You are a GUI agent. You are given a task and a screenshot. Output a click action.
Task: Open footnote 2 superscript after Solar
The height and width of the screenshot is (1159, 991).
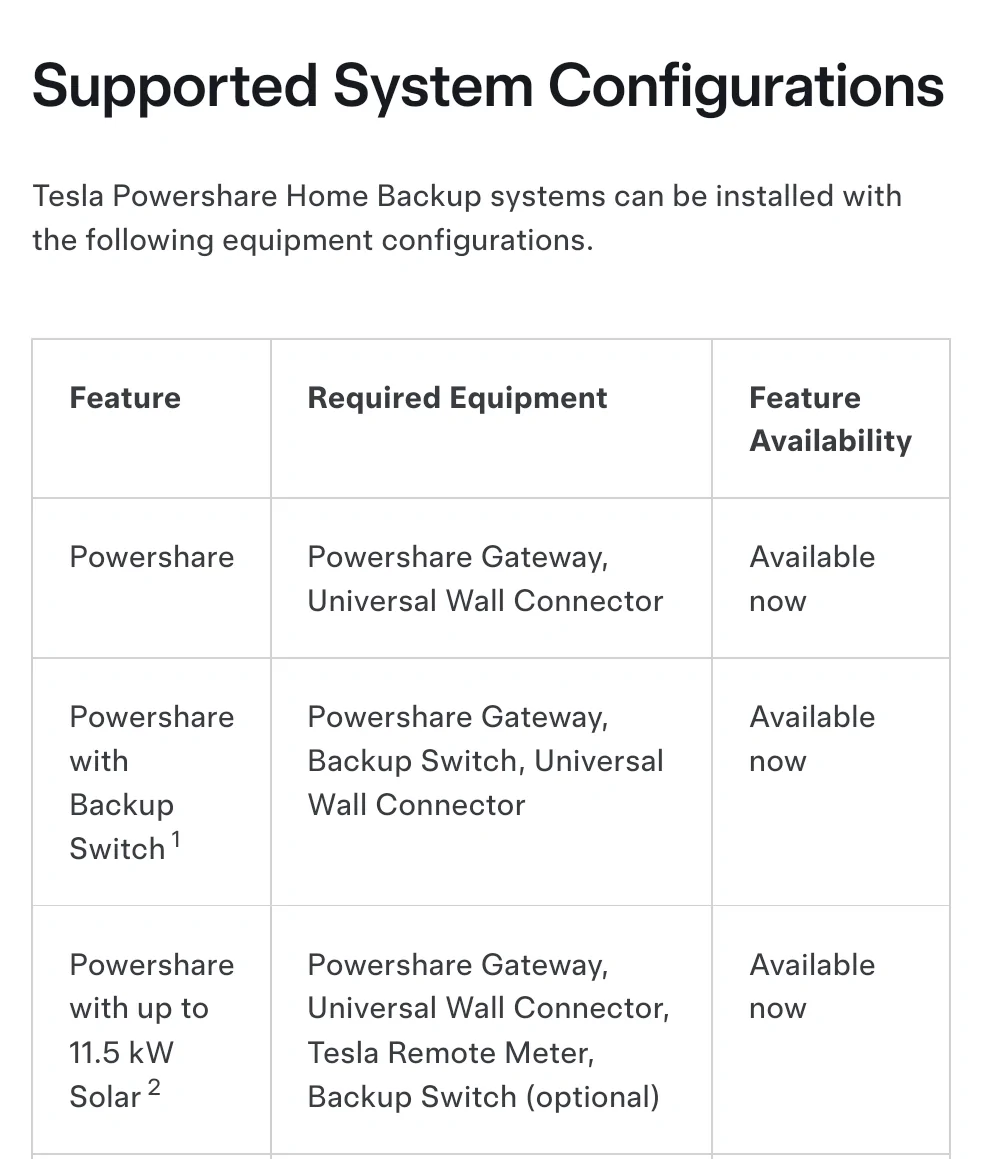tap(154, 1087)
